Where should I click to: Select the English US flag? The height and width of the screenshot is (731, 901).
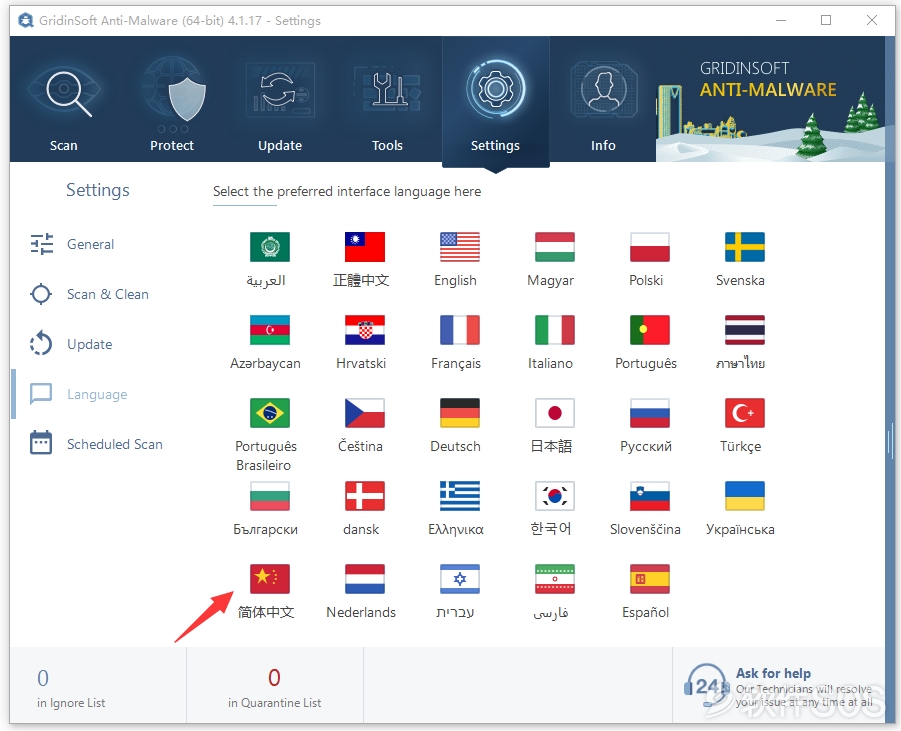click(460, 247)
